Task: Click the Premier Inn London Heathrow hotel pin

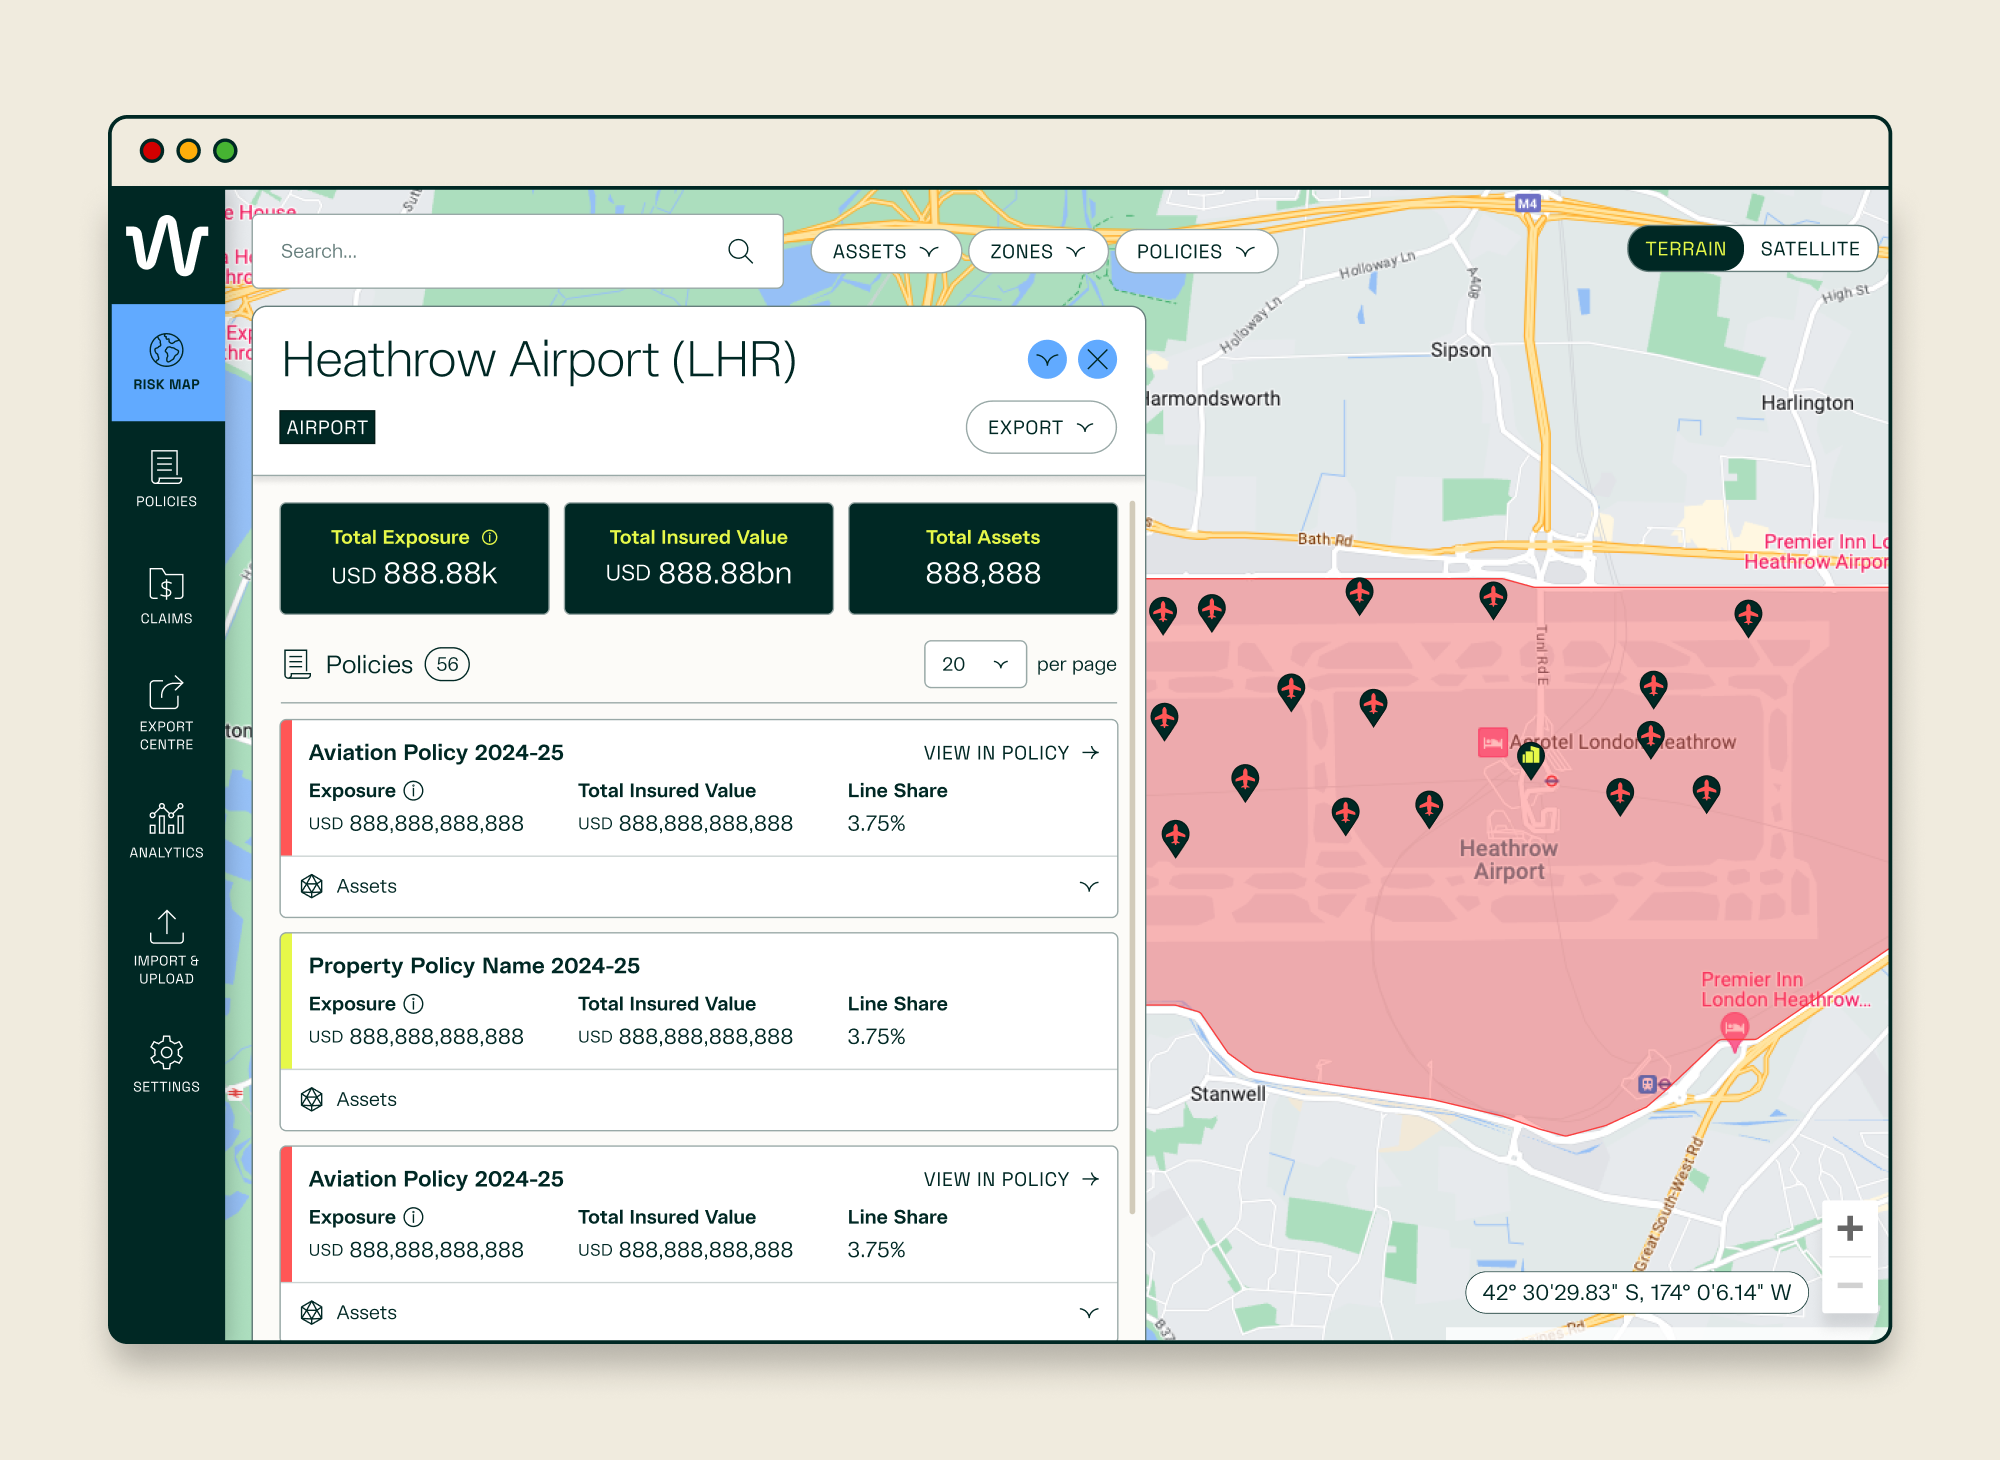Action: coord(1735,1029)
